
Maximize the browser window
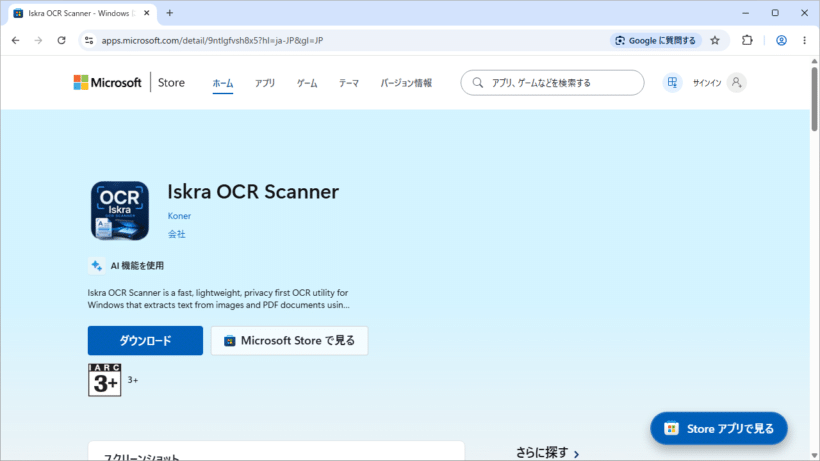(775, 13)
